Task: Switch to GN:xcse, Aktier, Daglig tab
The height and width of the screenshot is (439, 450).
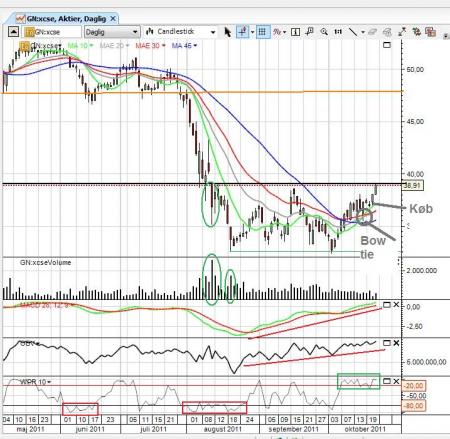Action: click(66, 19)
